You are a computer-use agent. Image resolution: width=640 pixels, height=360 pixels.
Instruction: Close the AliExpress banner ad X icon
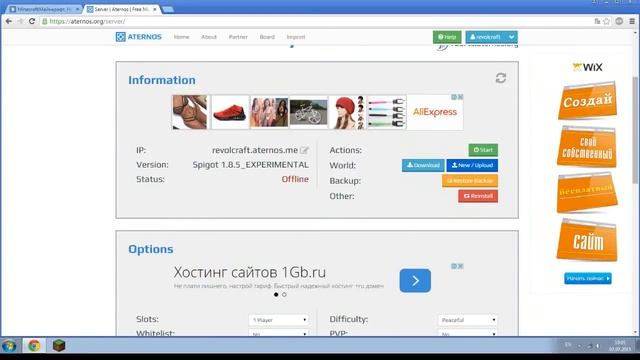coord(460,97)
